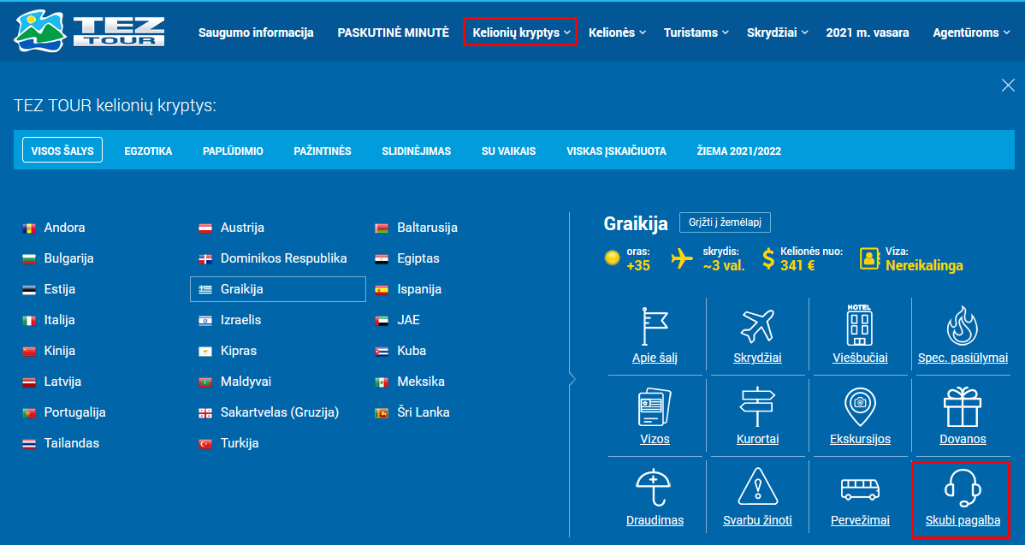The width and height of the screenshot is (1025, 545).
Task: Click the yellow airplane flight-time icon
Action: 681,259
